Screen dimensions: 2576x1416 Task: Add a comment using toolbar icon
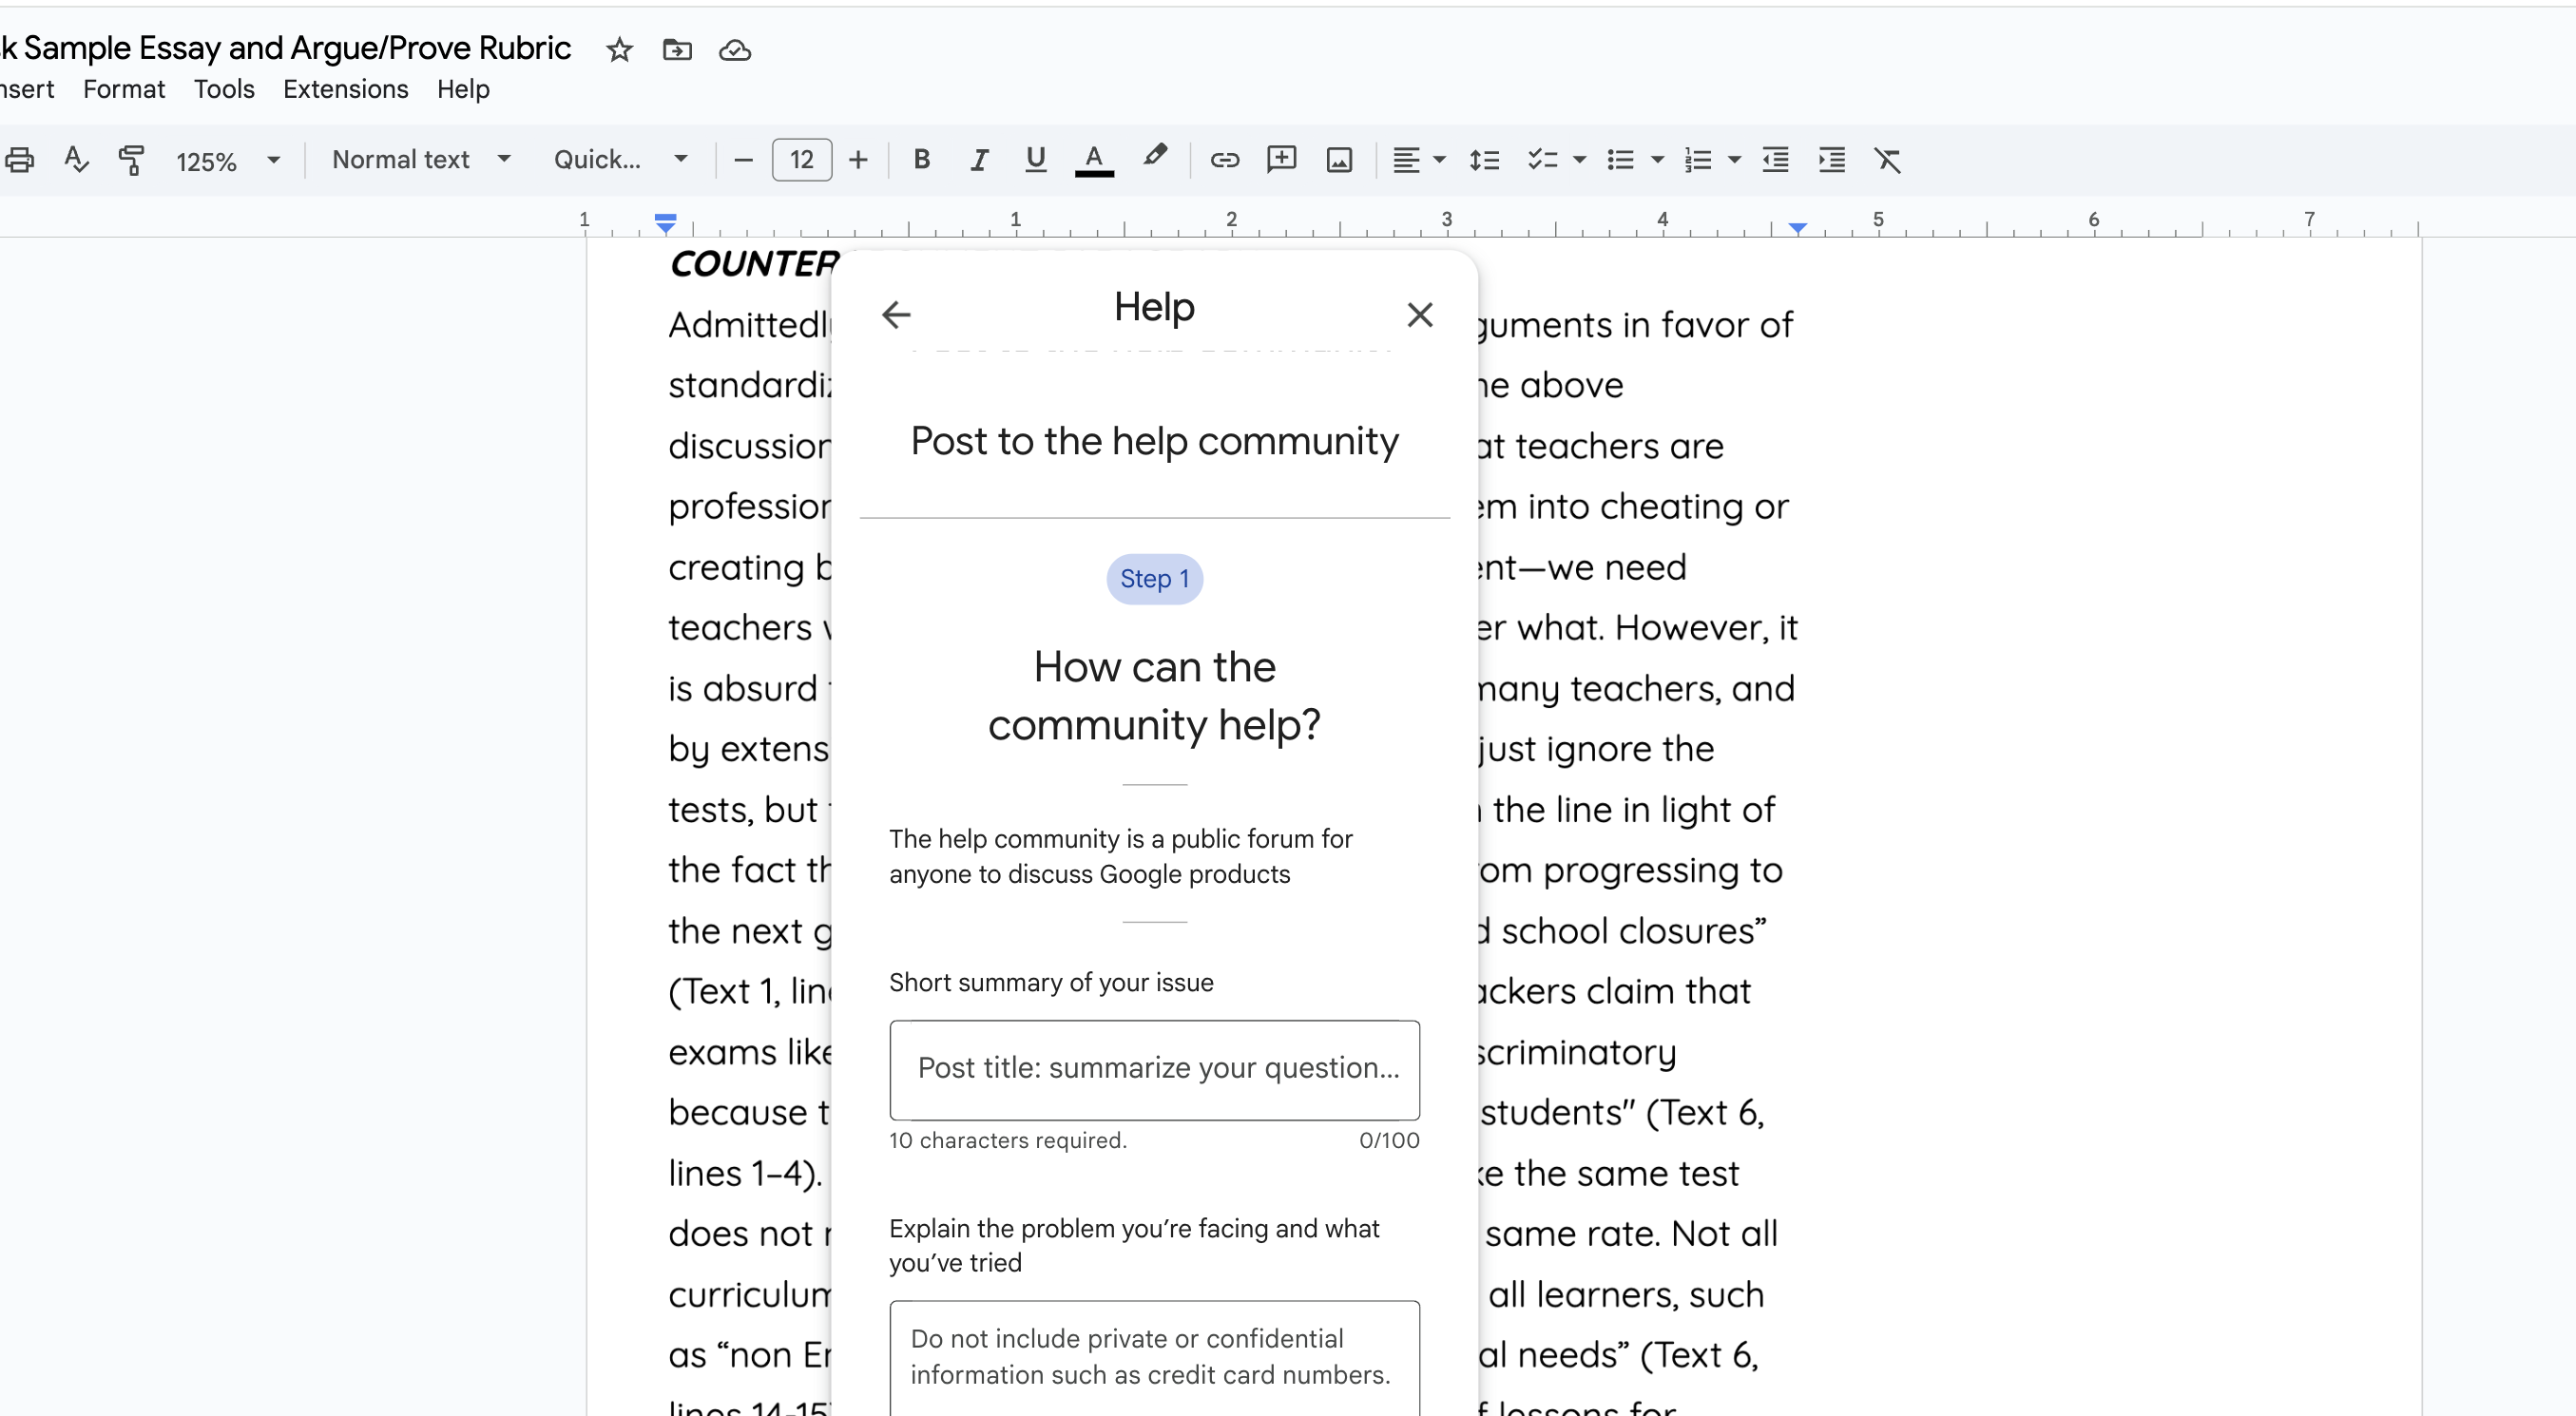tap(1281, 160)
